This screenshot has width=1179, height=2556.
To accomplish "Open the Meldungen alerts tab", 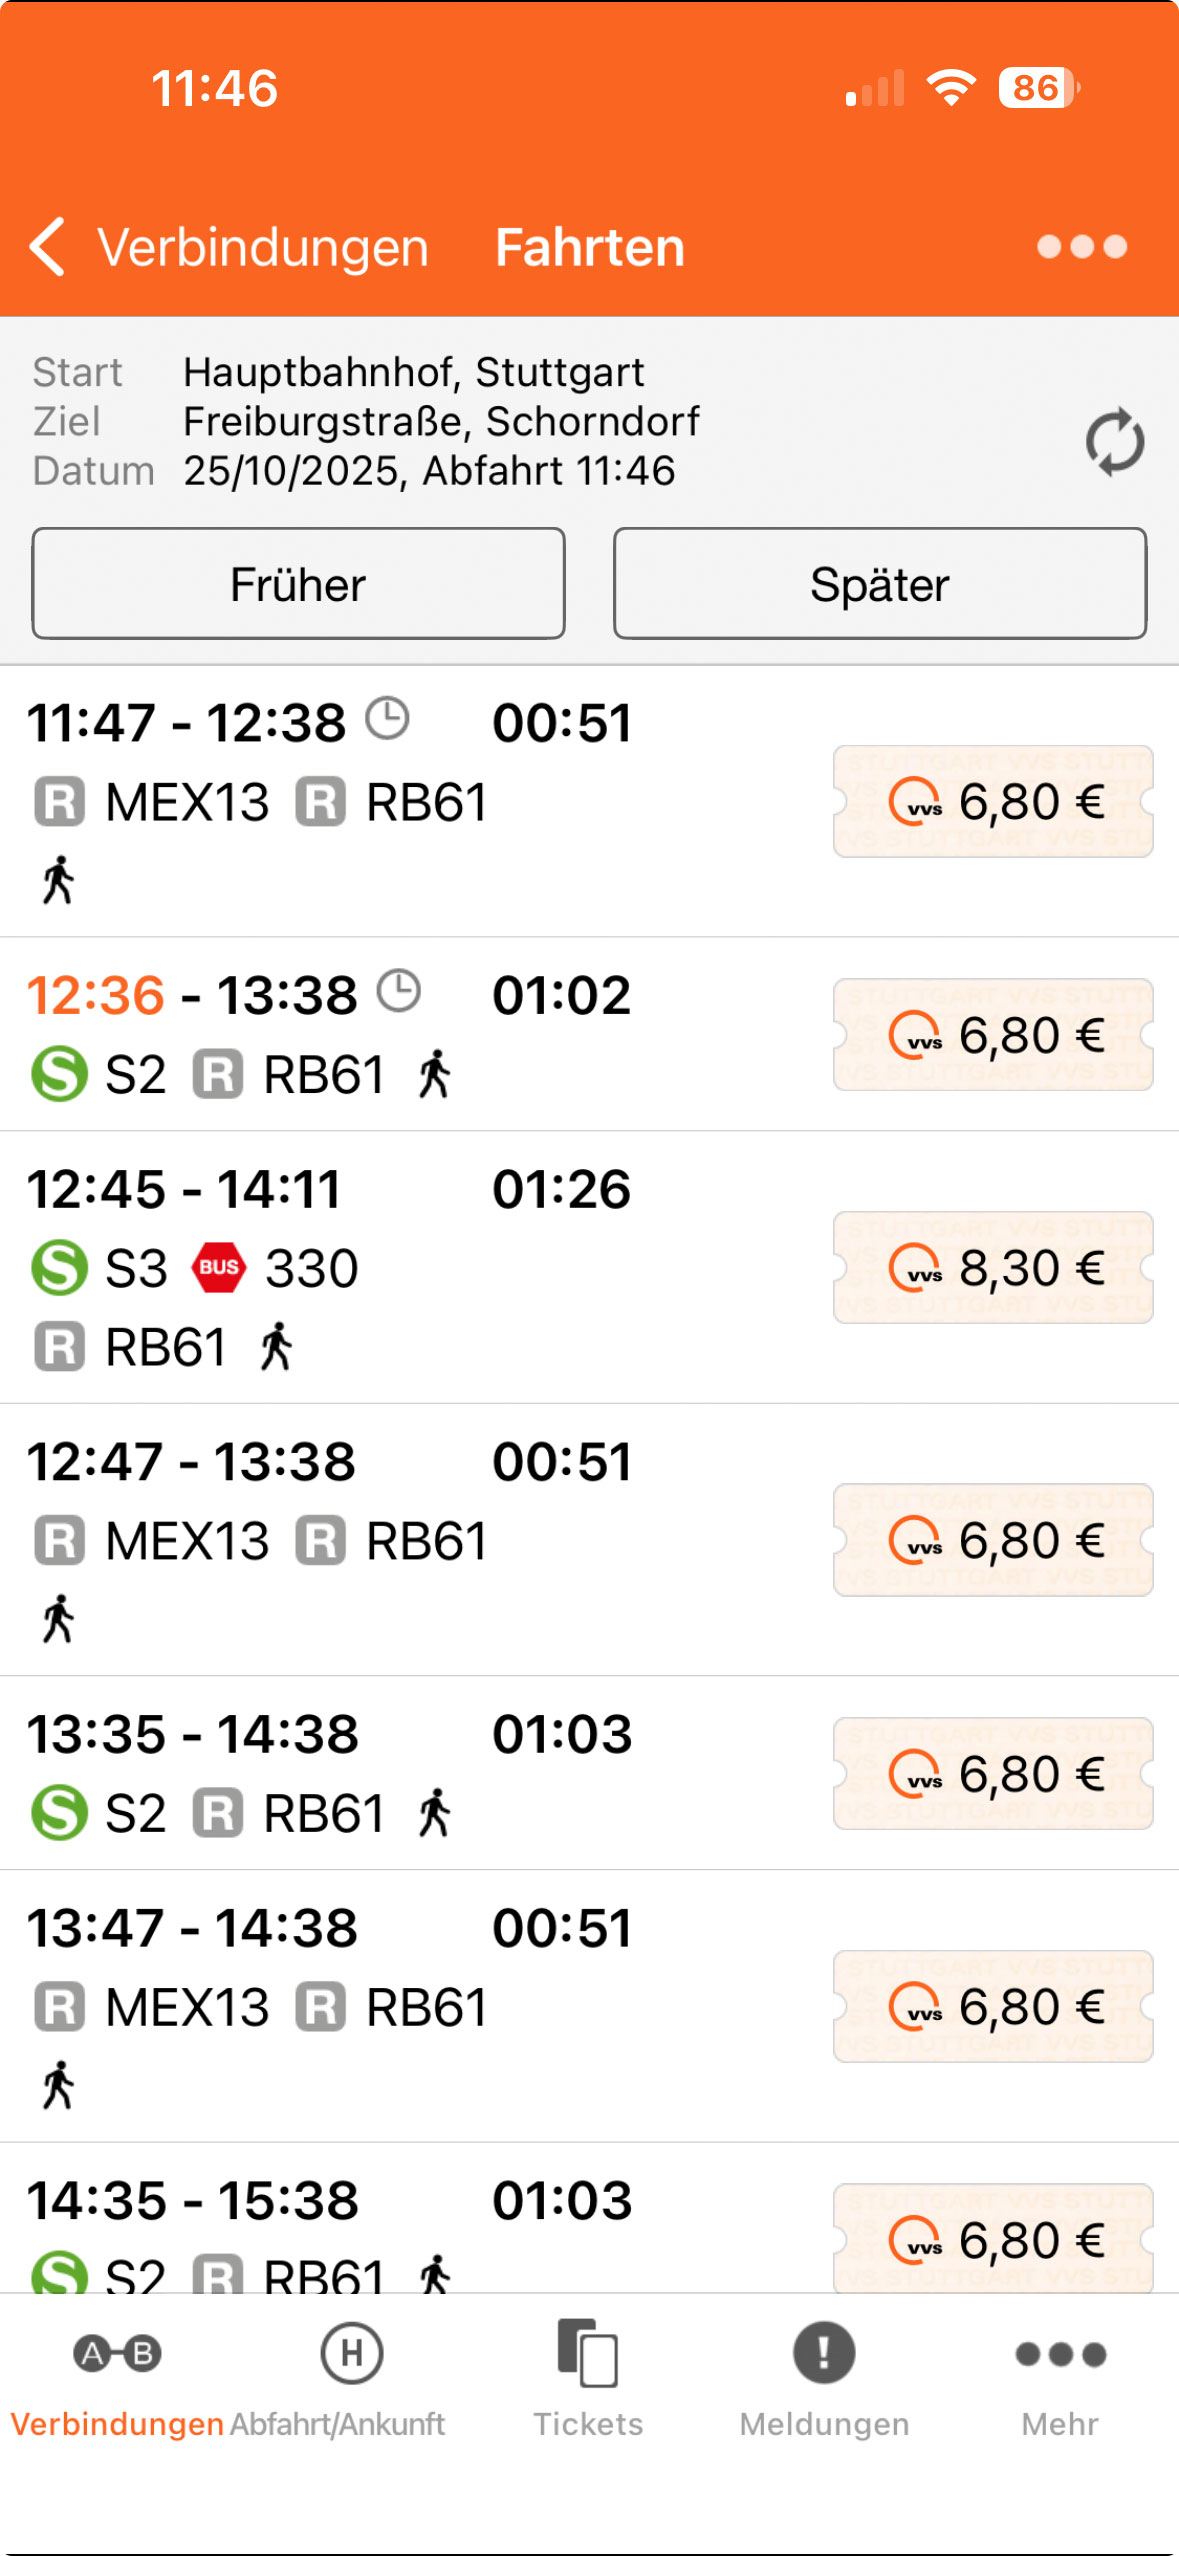I will point(824,2376).
